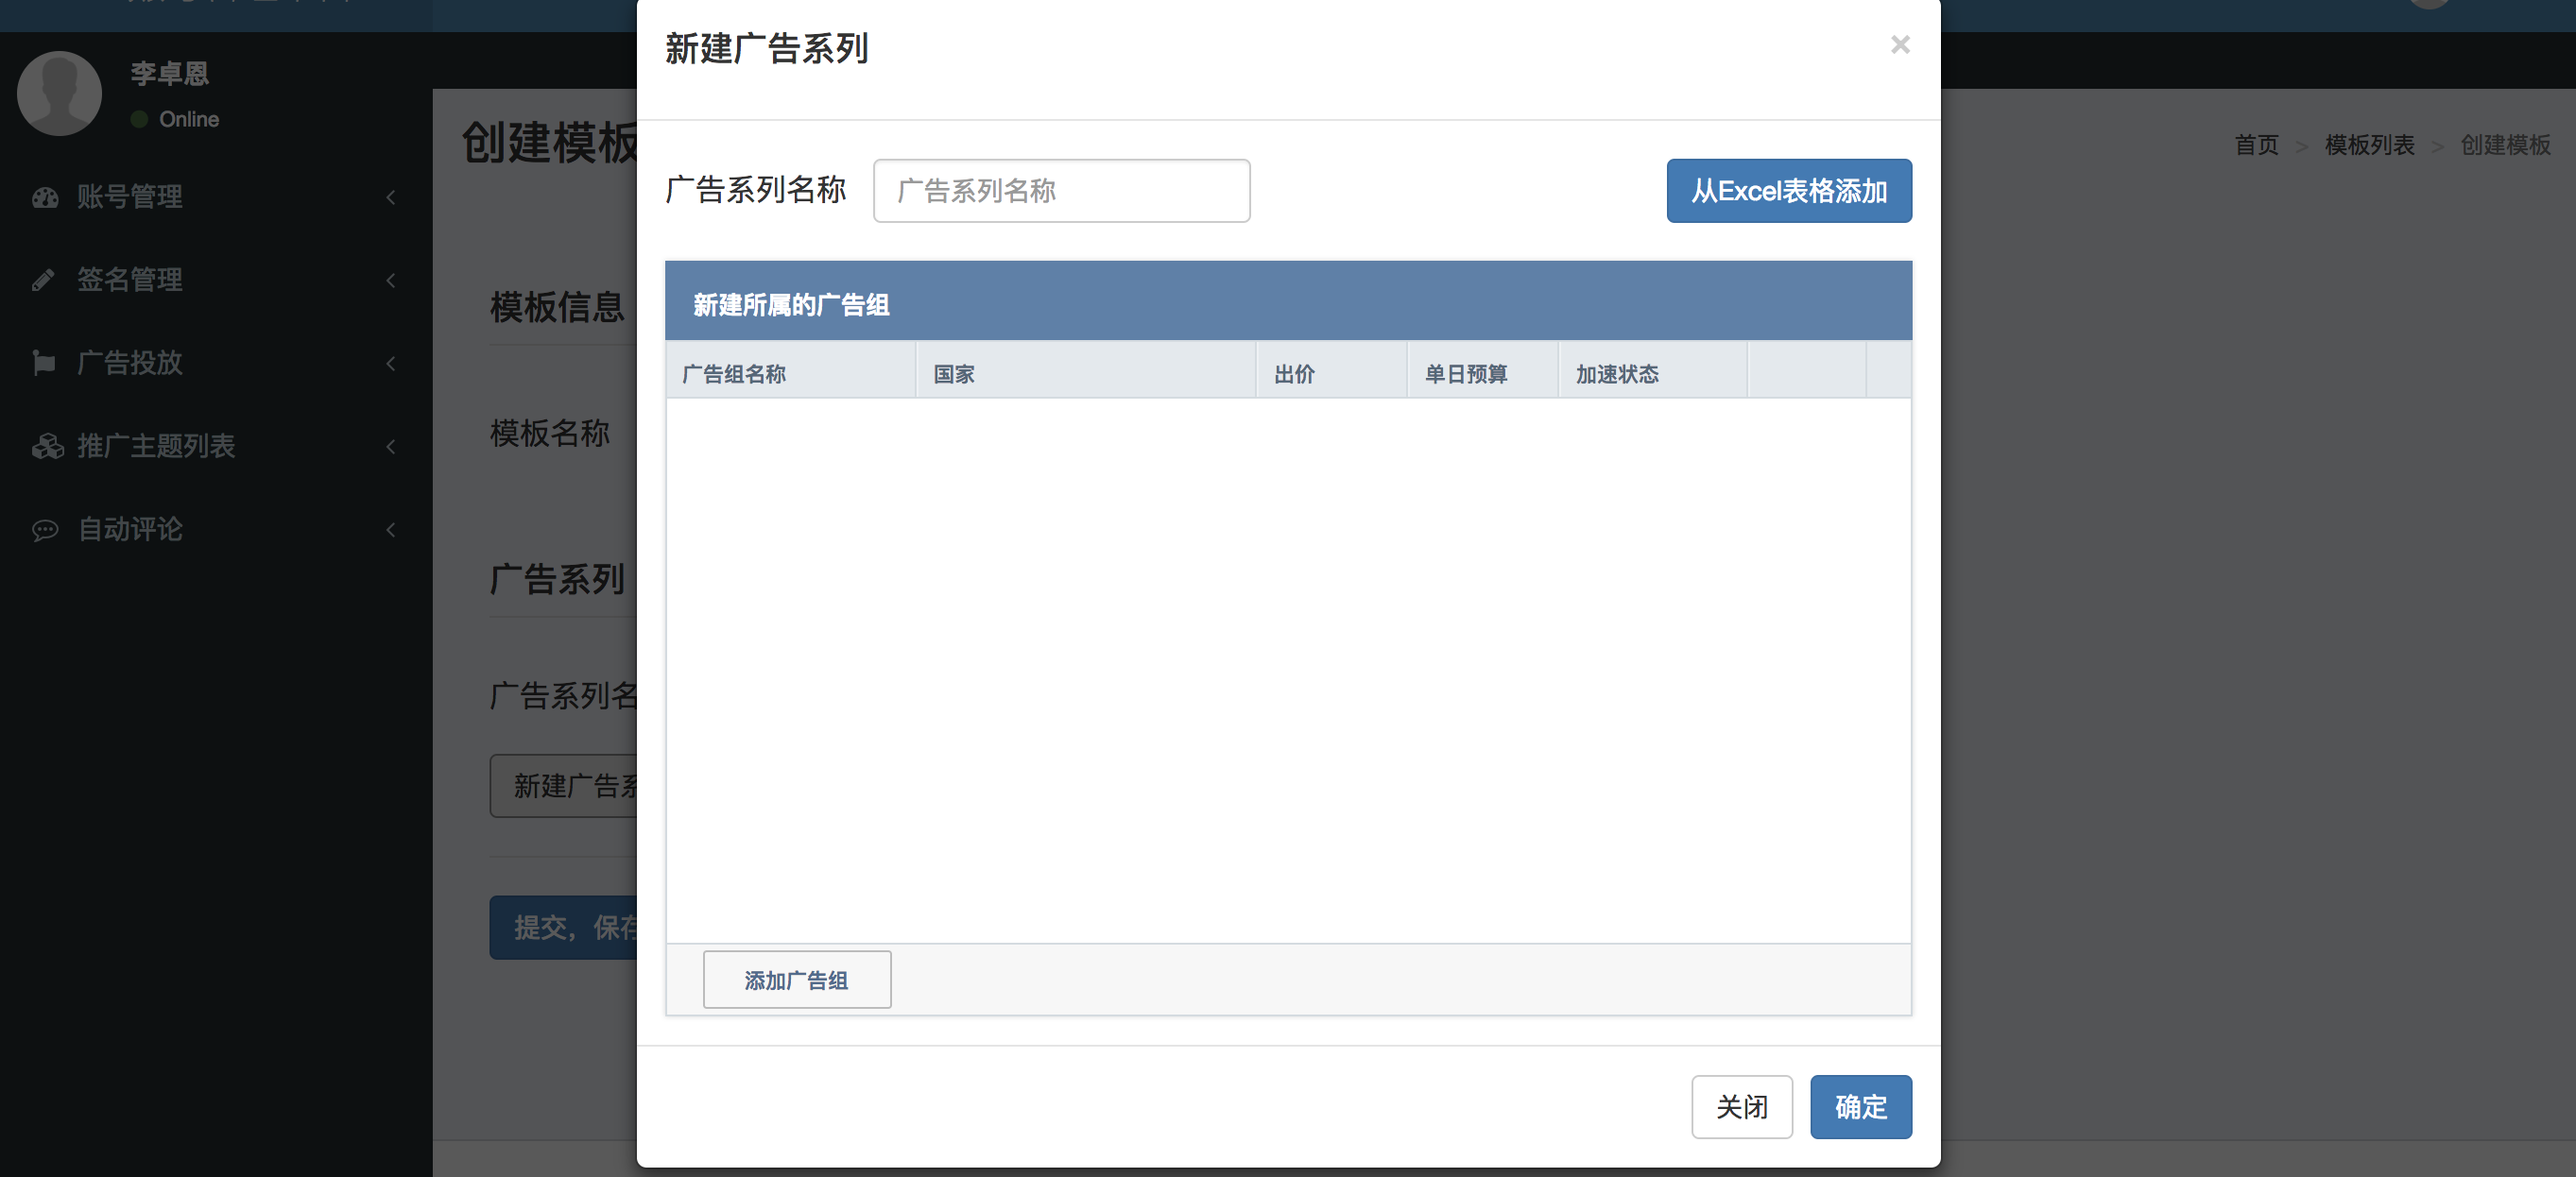Image resolution: width=2576 pixels, height=1177 pixels.
Task: Click the 添加广告组 button
Action: point(796,980)
